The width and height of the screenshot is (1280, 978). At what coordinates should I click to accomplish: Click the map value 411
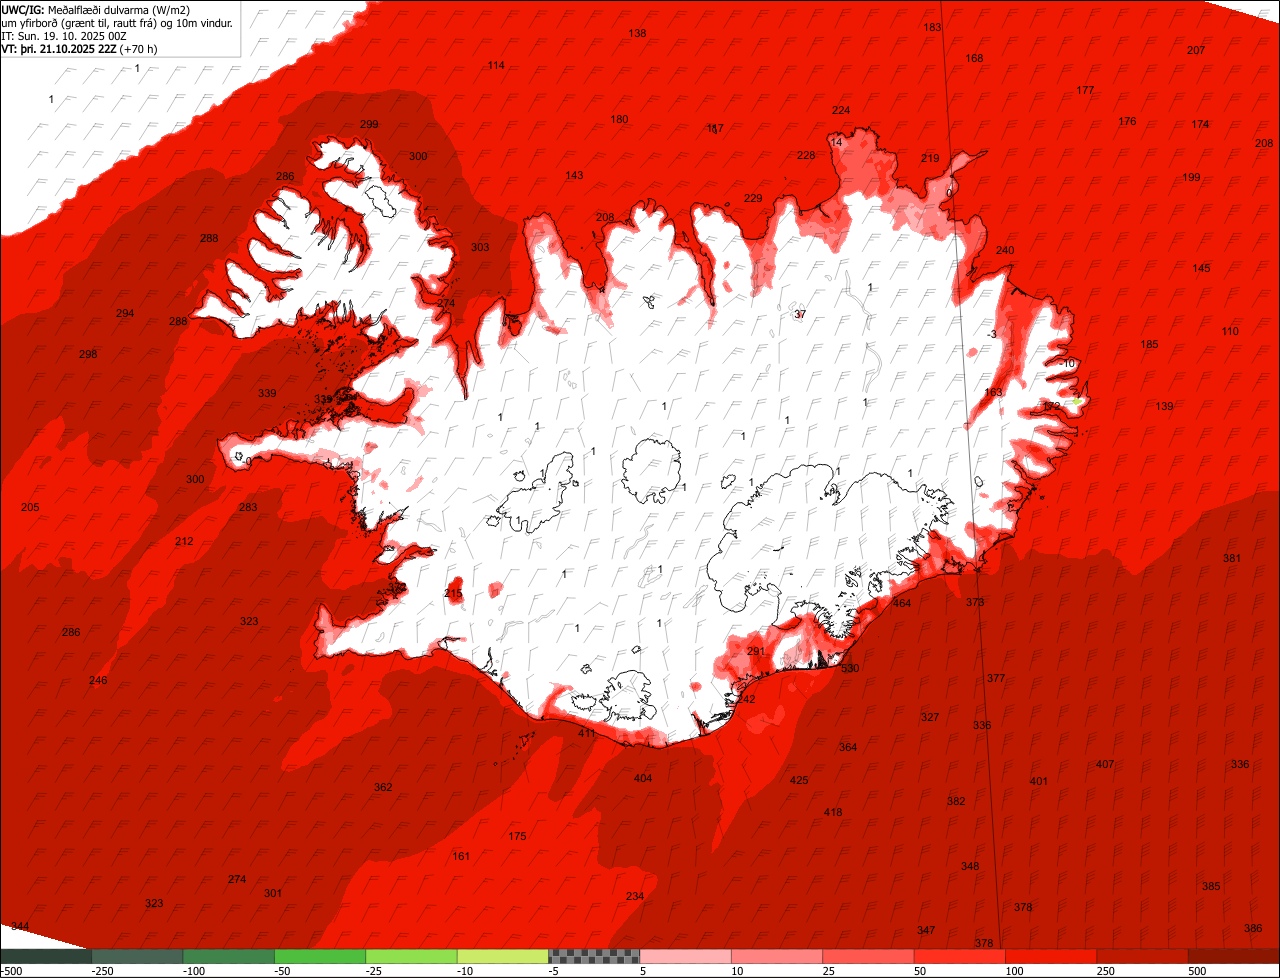pos(587,733)
